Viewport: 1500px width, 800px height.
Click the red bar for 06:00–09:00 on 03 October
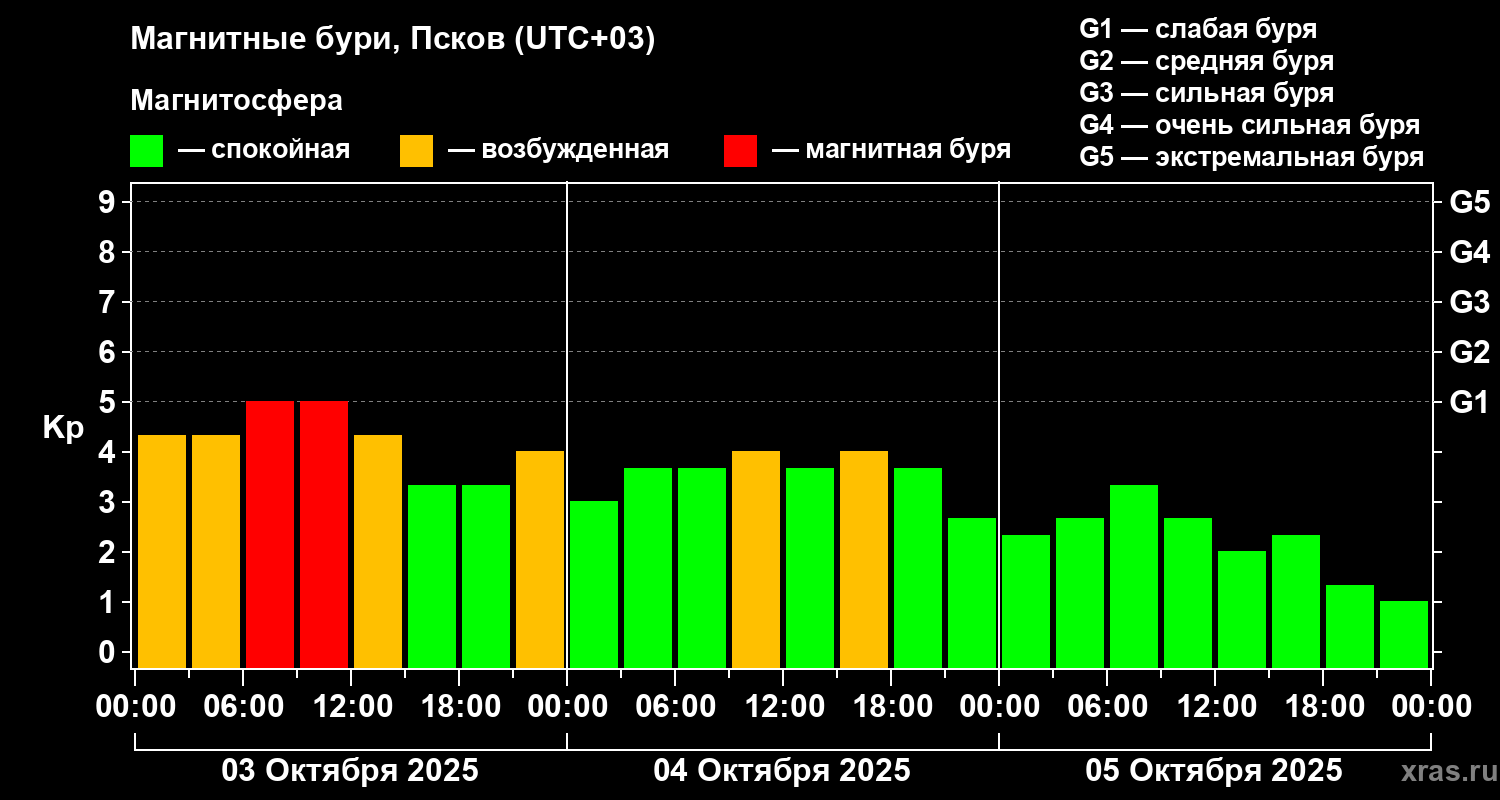pos(270,535)
